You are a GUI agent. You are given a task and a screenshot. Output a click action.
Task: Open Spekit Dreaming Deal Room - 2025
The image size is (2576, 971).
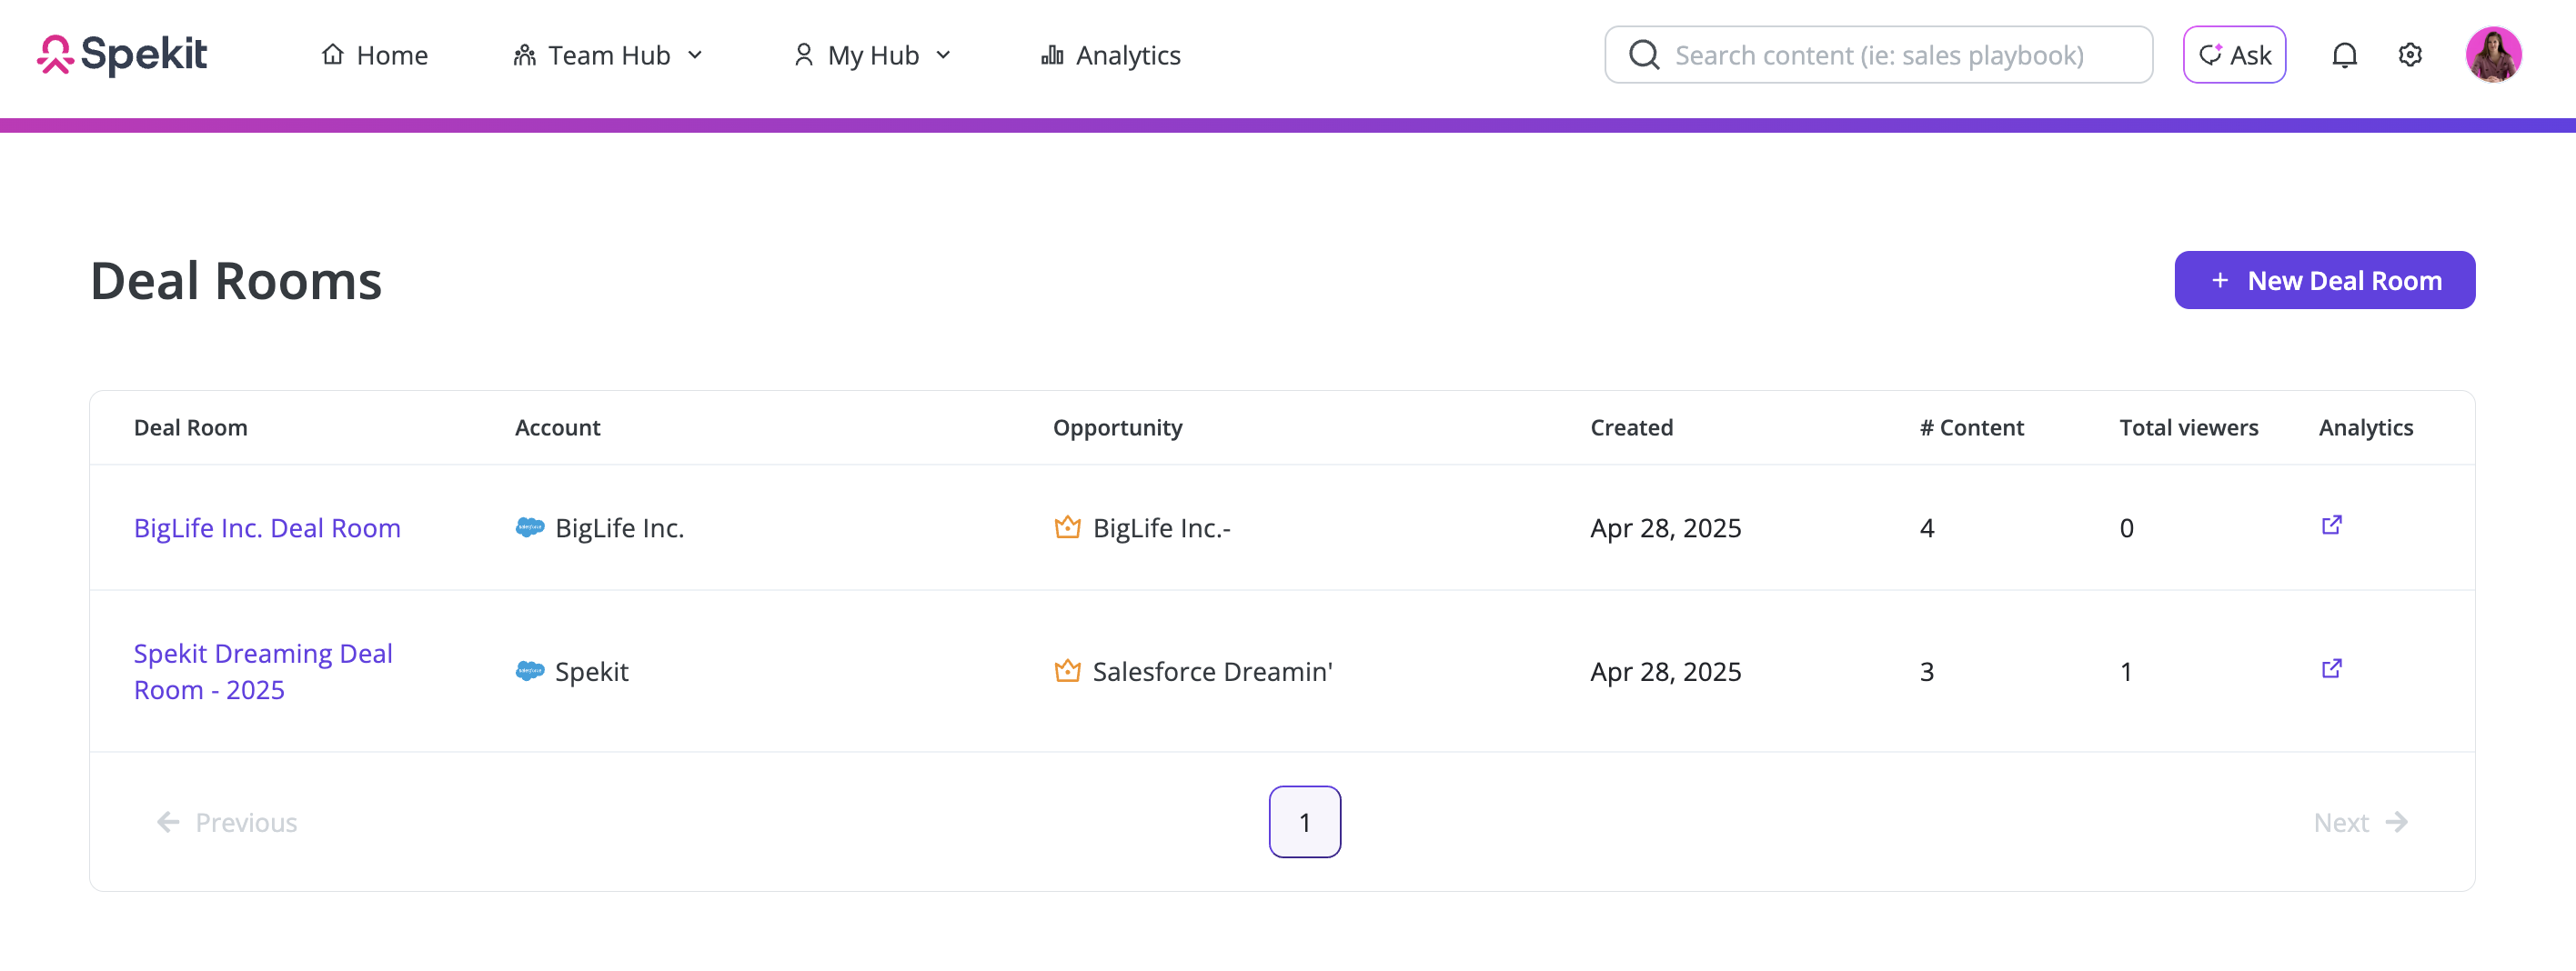click(x=263, y=671)
